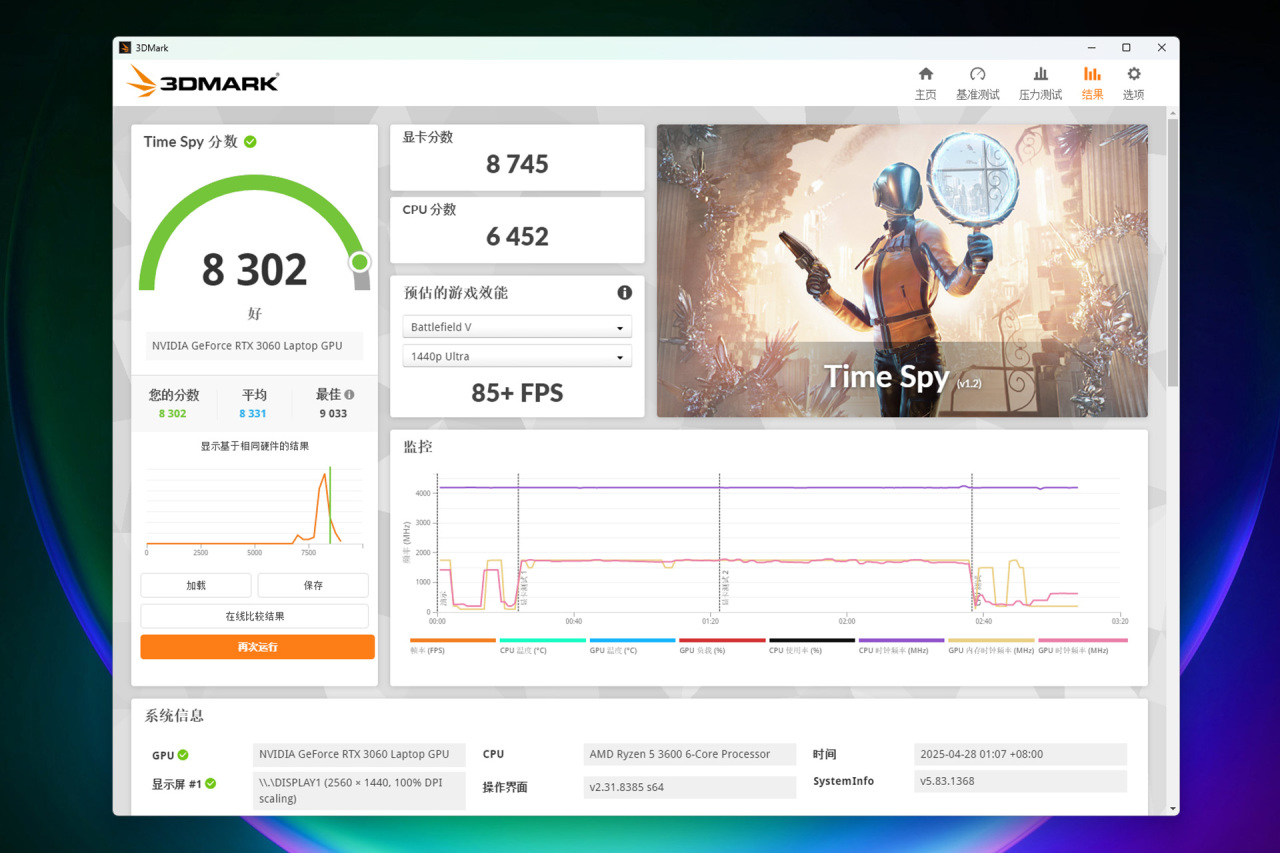Viewport: 1280px width, 853px height.
Task: Open the 选项 options tab
Action: click(x=1133, y=83)
